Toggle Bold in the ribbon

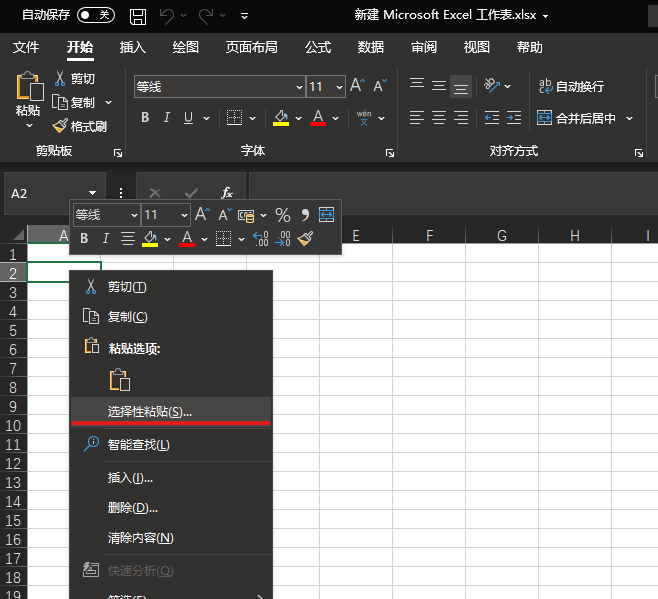click(145, 118)
